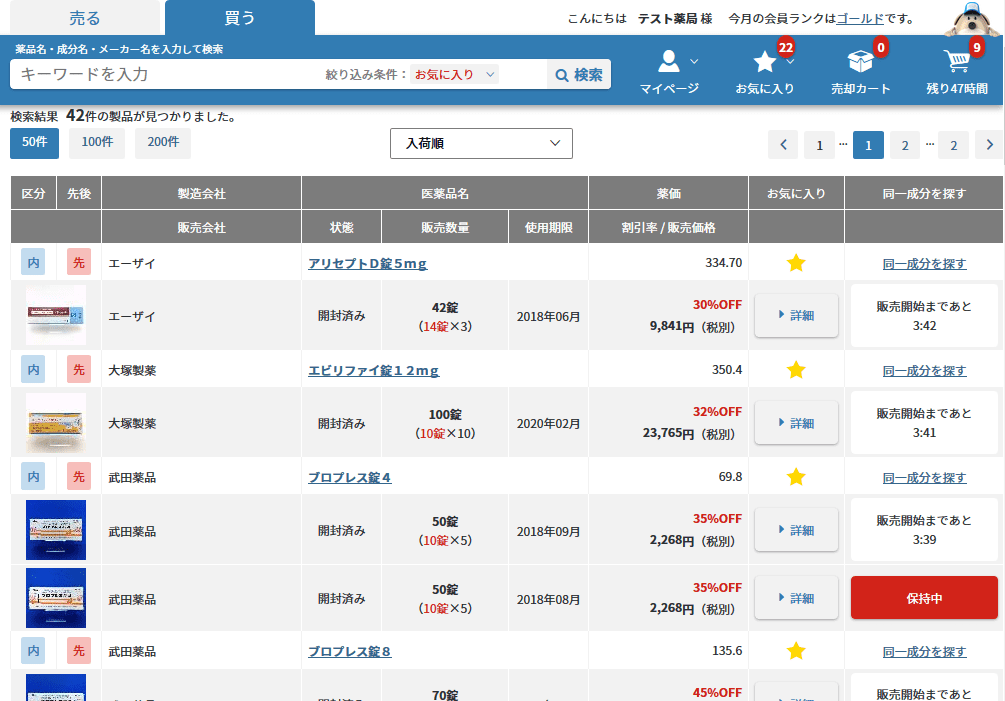
Task: Go to previous page arrow
Action: (783, 145)
